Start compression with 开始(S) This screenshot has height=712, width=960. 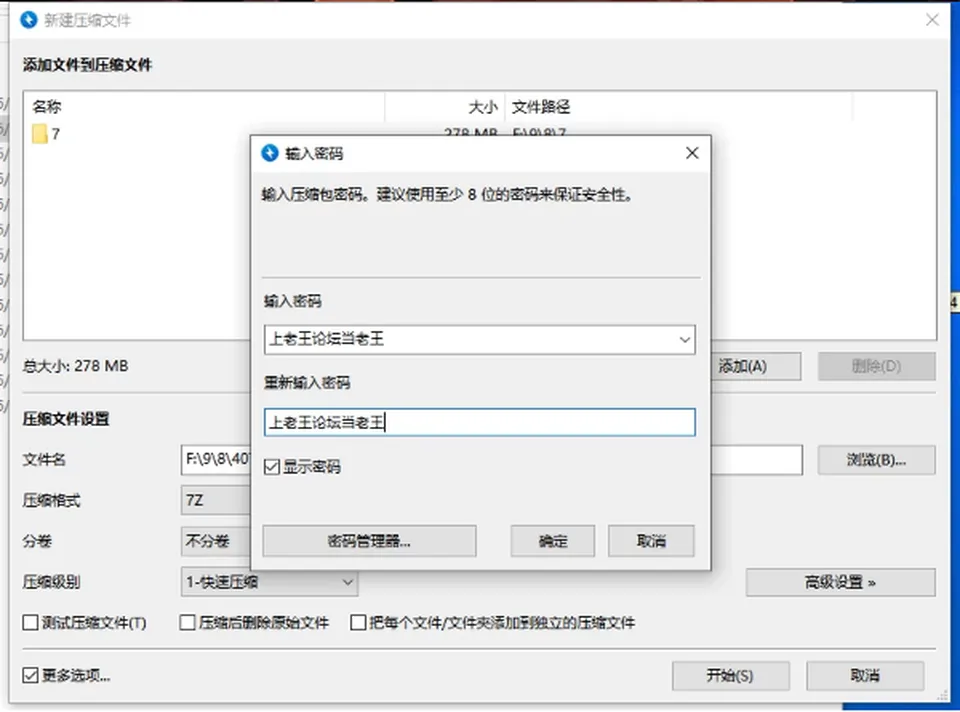tap(730, 676)
